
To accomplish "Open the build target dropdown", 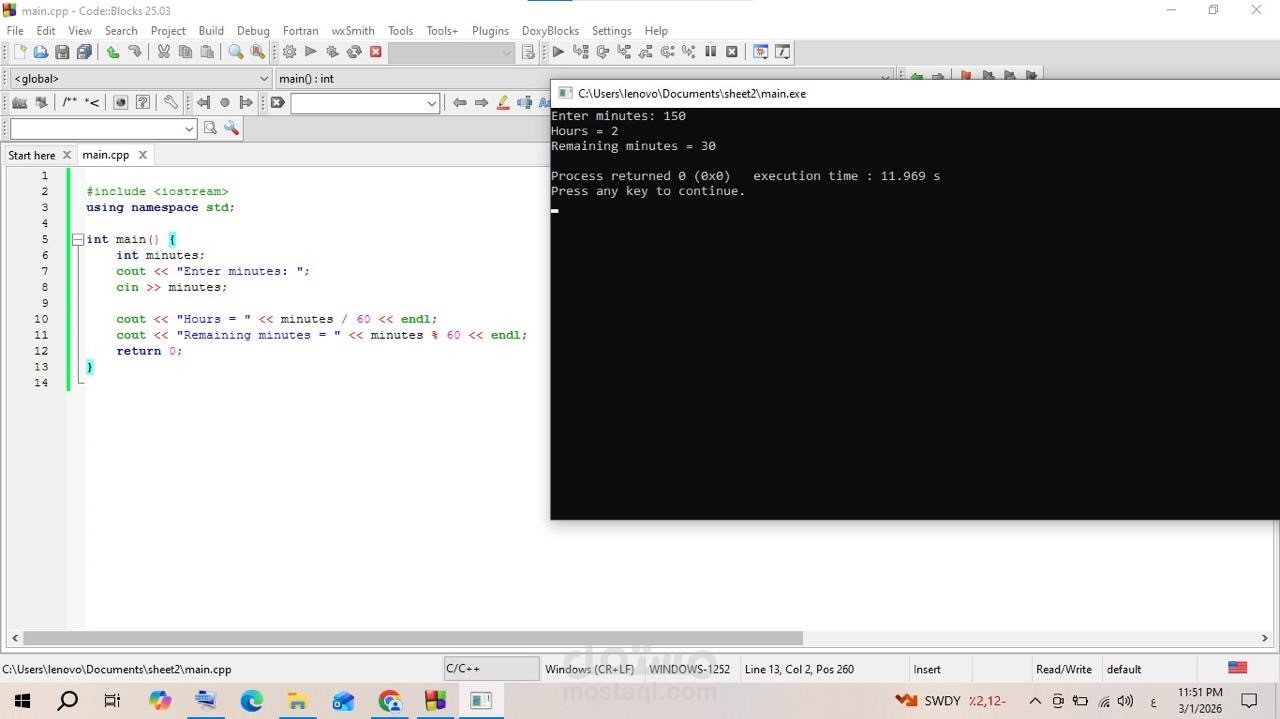I will tap(506, 52).
